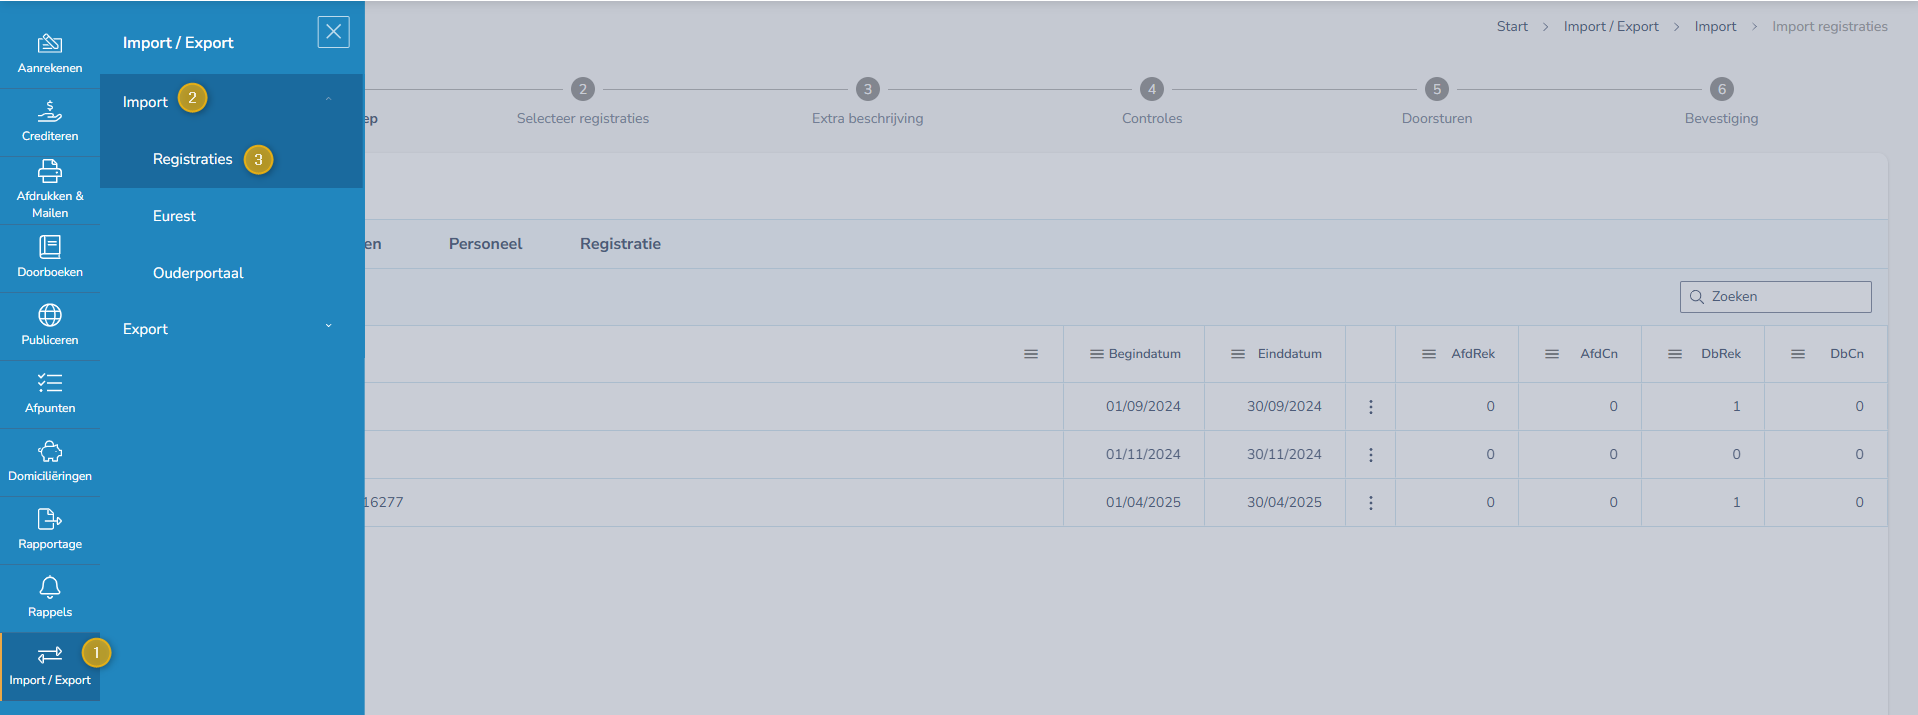Click the Afpunten checklist icon
Viewport: 1918px width, 715px height.
coord(50,384)
